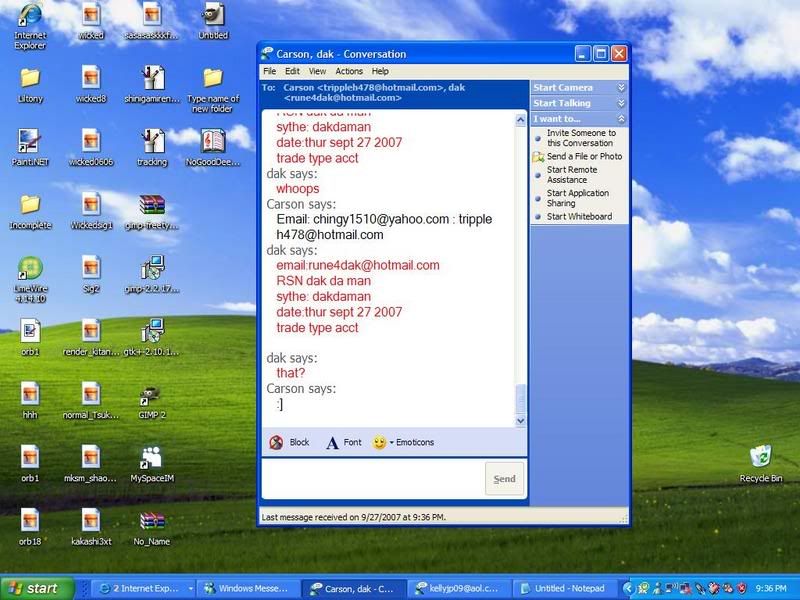This screenshot has width=800, height=600.
Task: Click the taskbar clock showing 9:36 PM
Action: [771, 589]
